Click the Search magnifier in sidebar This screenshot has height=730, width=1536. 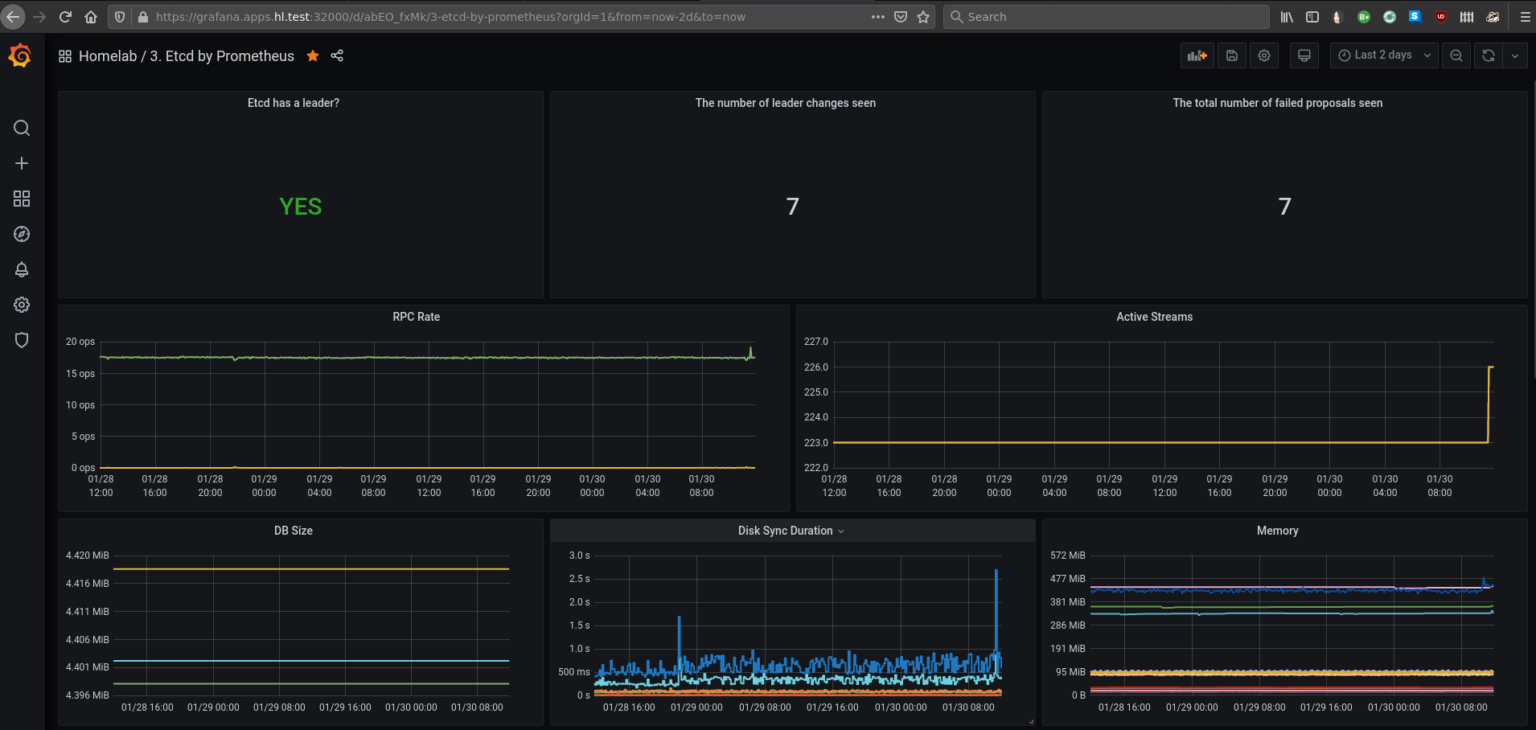pos(21,128)
